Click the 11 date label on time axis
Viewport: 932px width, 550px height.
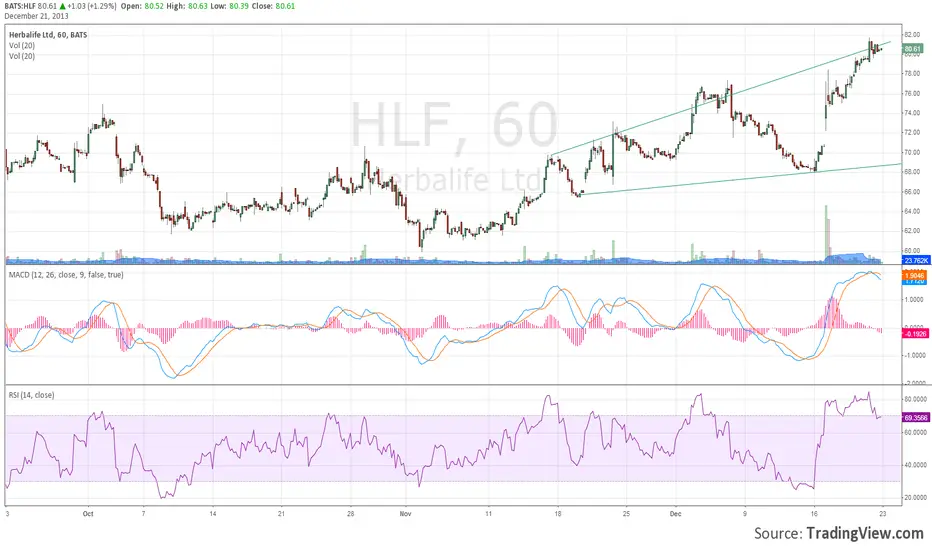point(489,513)
